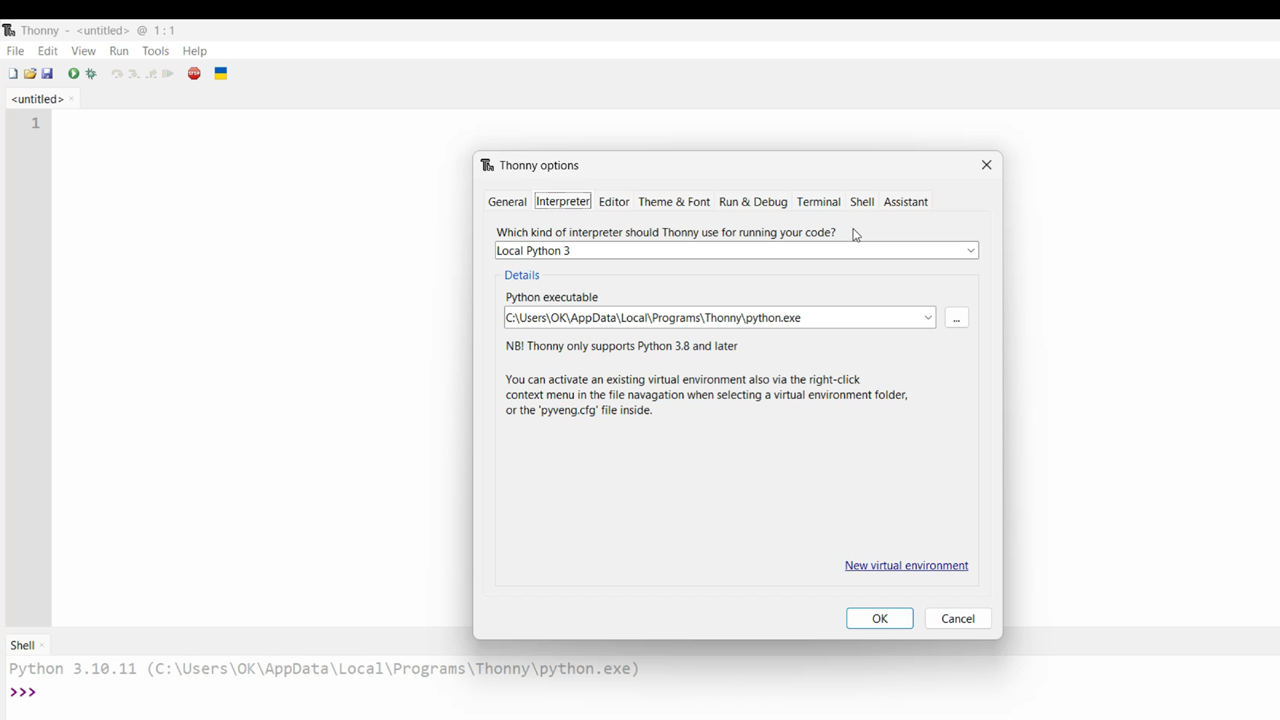Click line number 1 in editor gutter
The height and width of the screenshot is (720, 1280).
(35, 123)
